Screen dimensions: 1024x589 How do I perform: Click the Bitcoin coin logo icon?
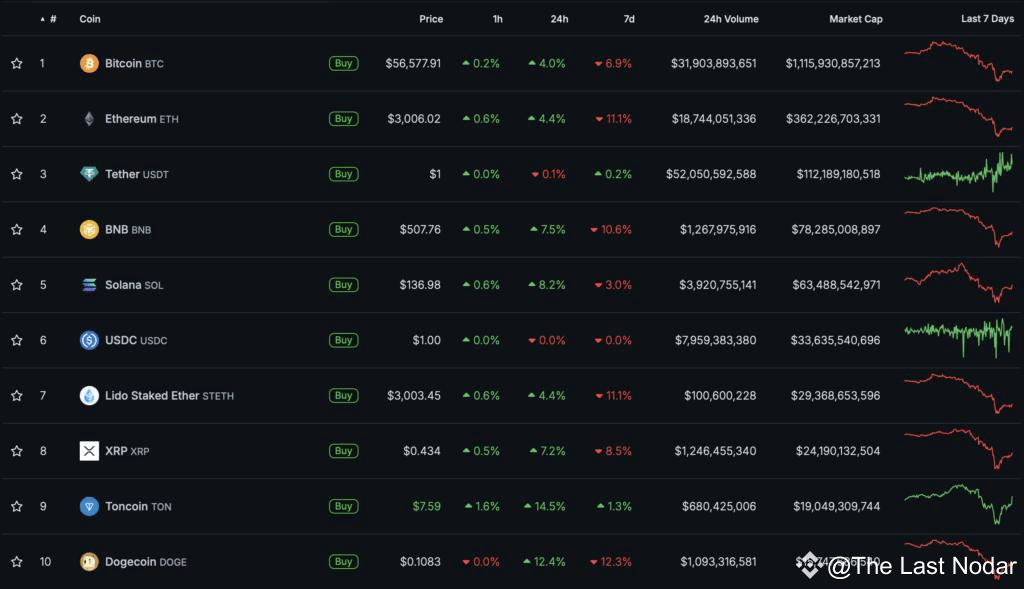89,63
